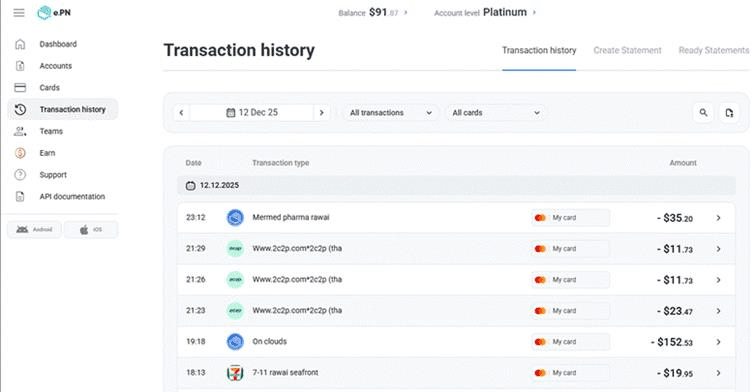Click the Transaction type column header

[x=281, y=163]
